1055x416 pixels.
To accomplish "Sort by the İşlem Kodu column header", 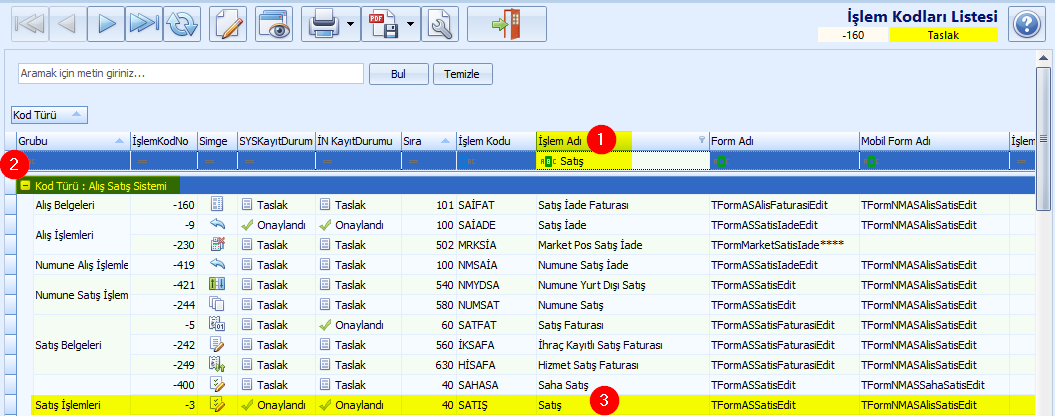I will pos(496,141).
